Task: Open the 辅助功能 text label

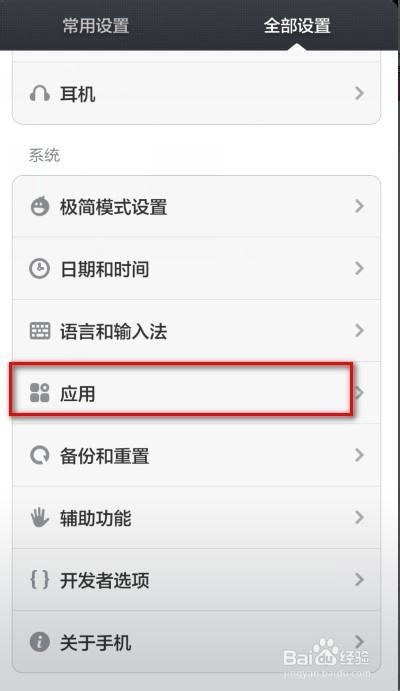Action: tap(96, 518)
